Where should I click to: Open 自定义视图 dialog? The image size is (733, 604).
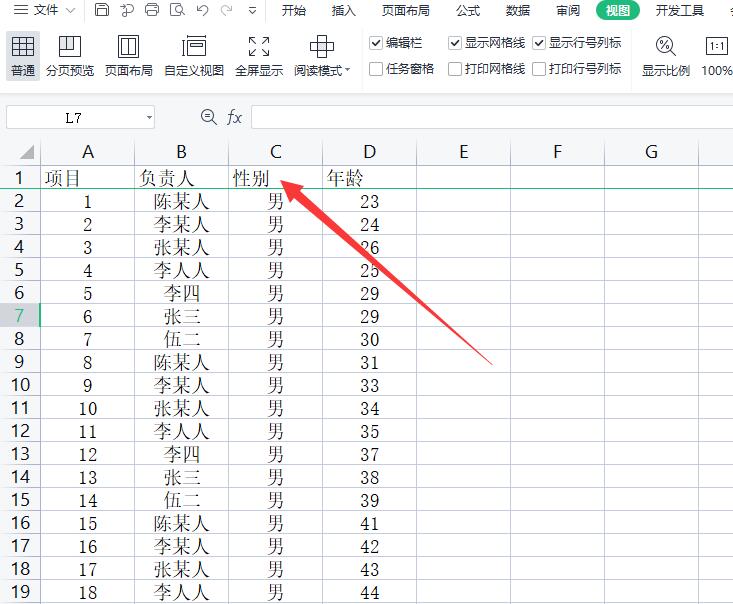(x=194, y=56)
